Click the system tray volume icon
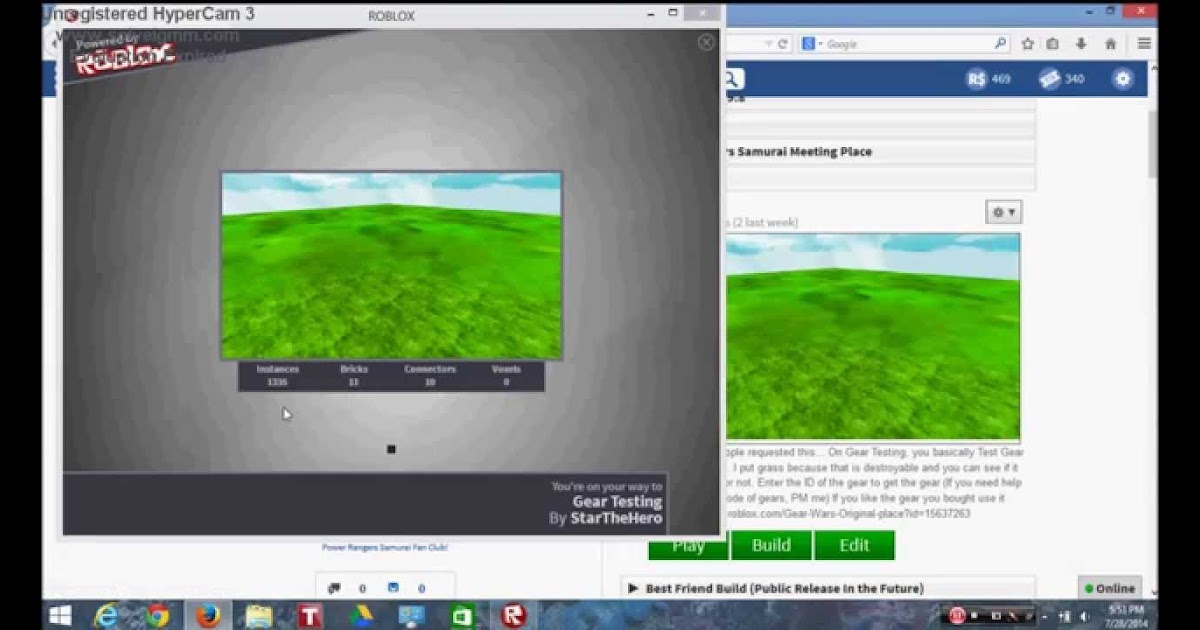Viewport: 1200px width, 630px height. pyautogui.click(x=1085, y=616)
